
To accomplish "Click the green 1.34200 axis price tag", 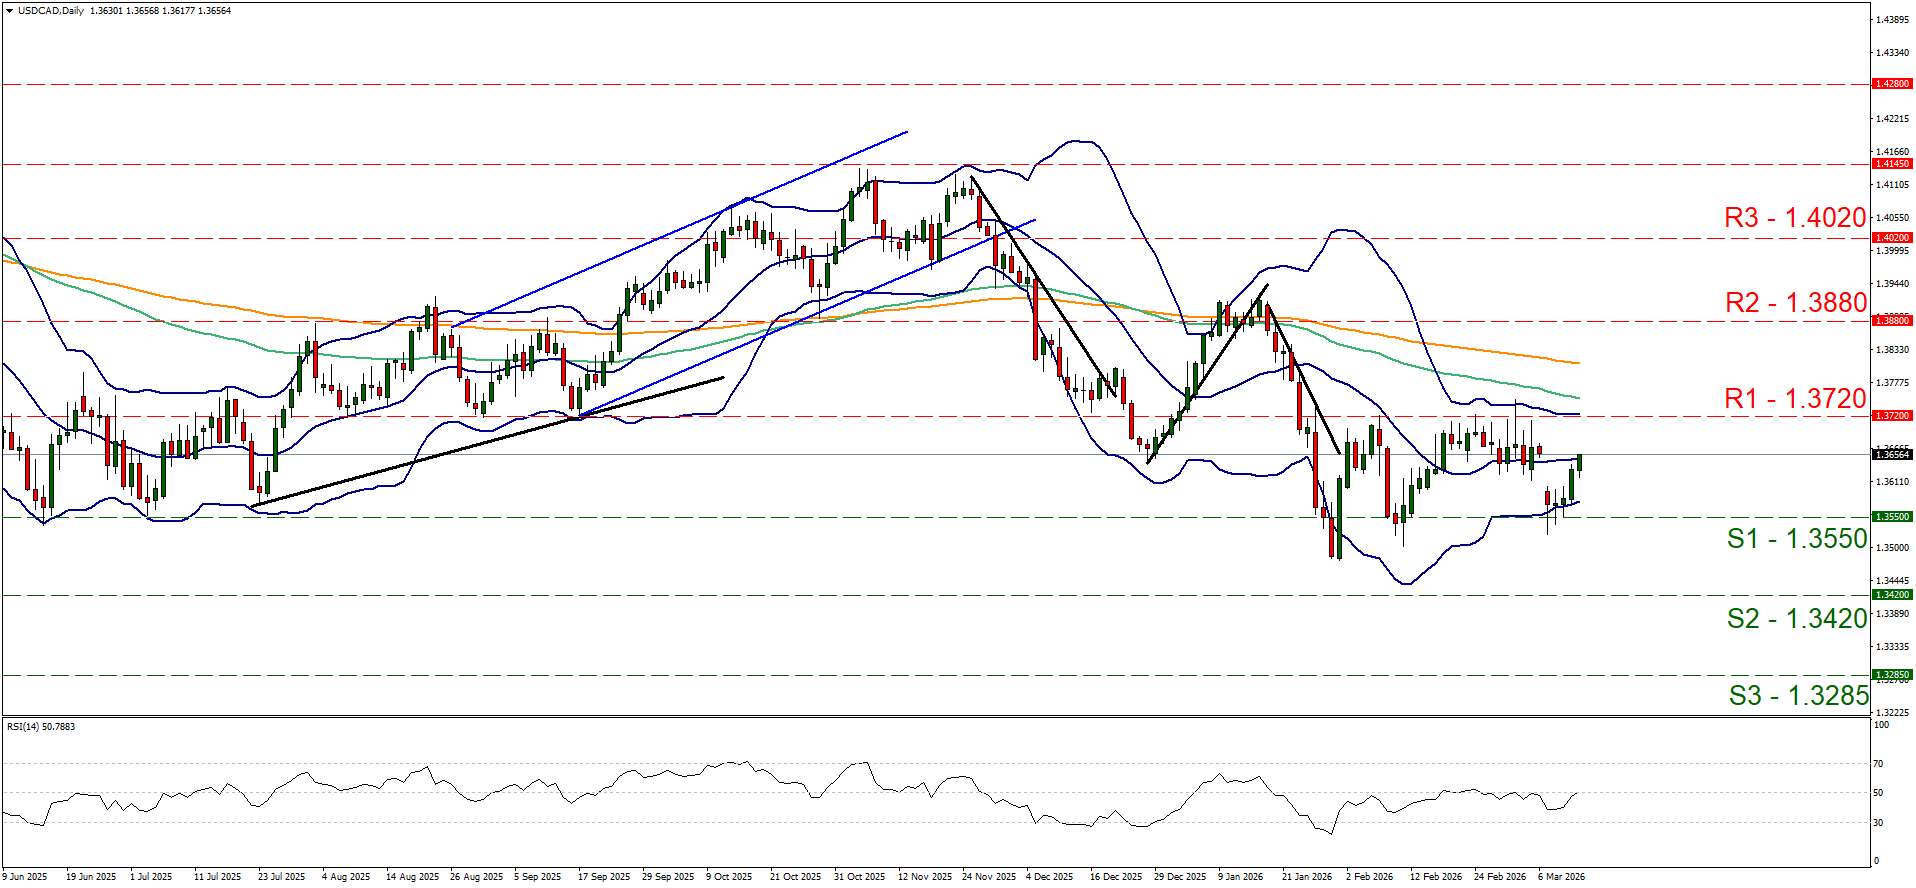I will point(1891,595).
